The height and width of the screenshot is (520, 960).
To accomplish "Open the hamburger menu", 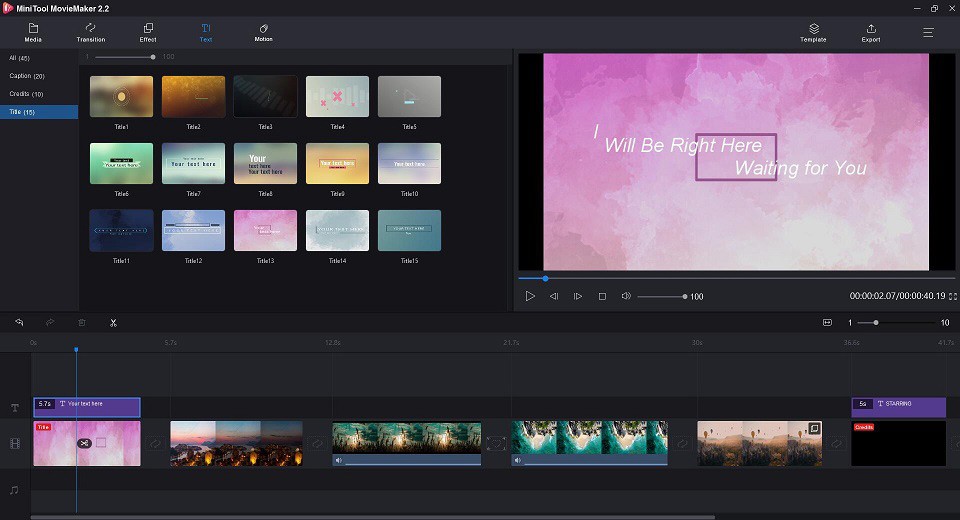I will click(928, 32).
